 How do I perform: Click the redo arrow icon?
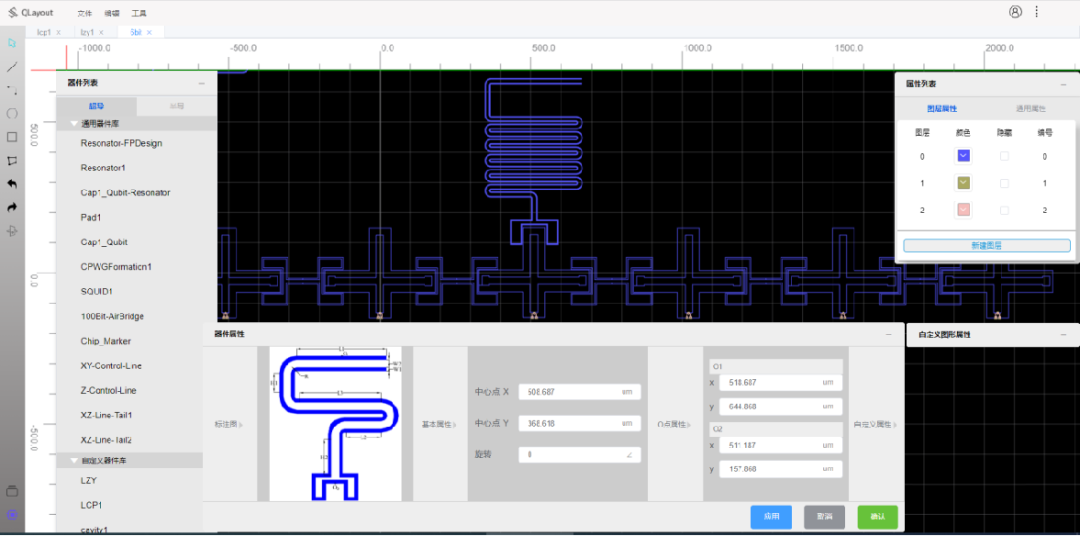click(12, 207)
